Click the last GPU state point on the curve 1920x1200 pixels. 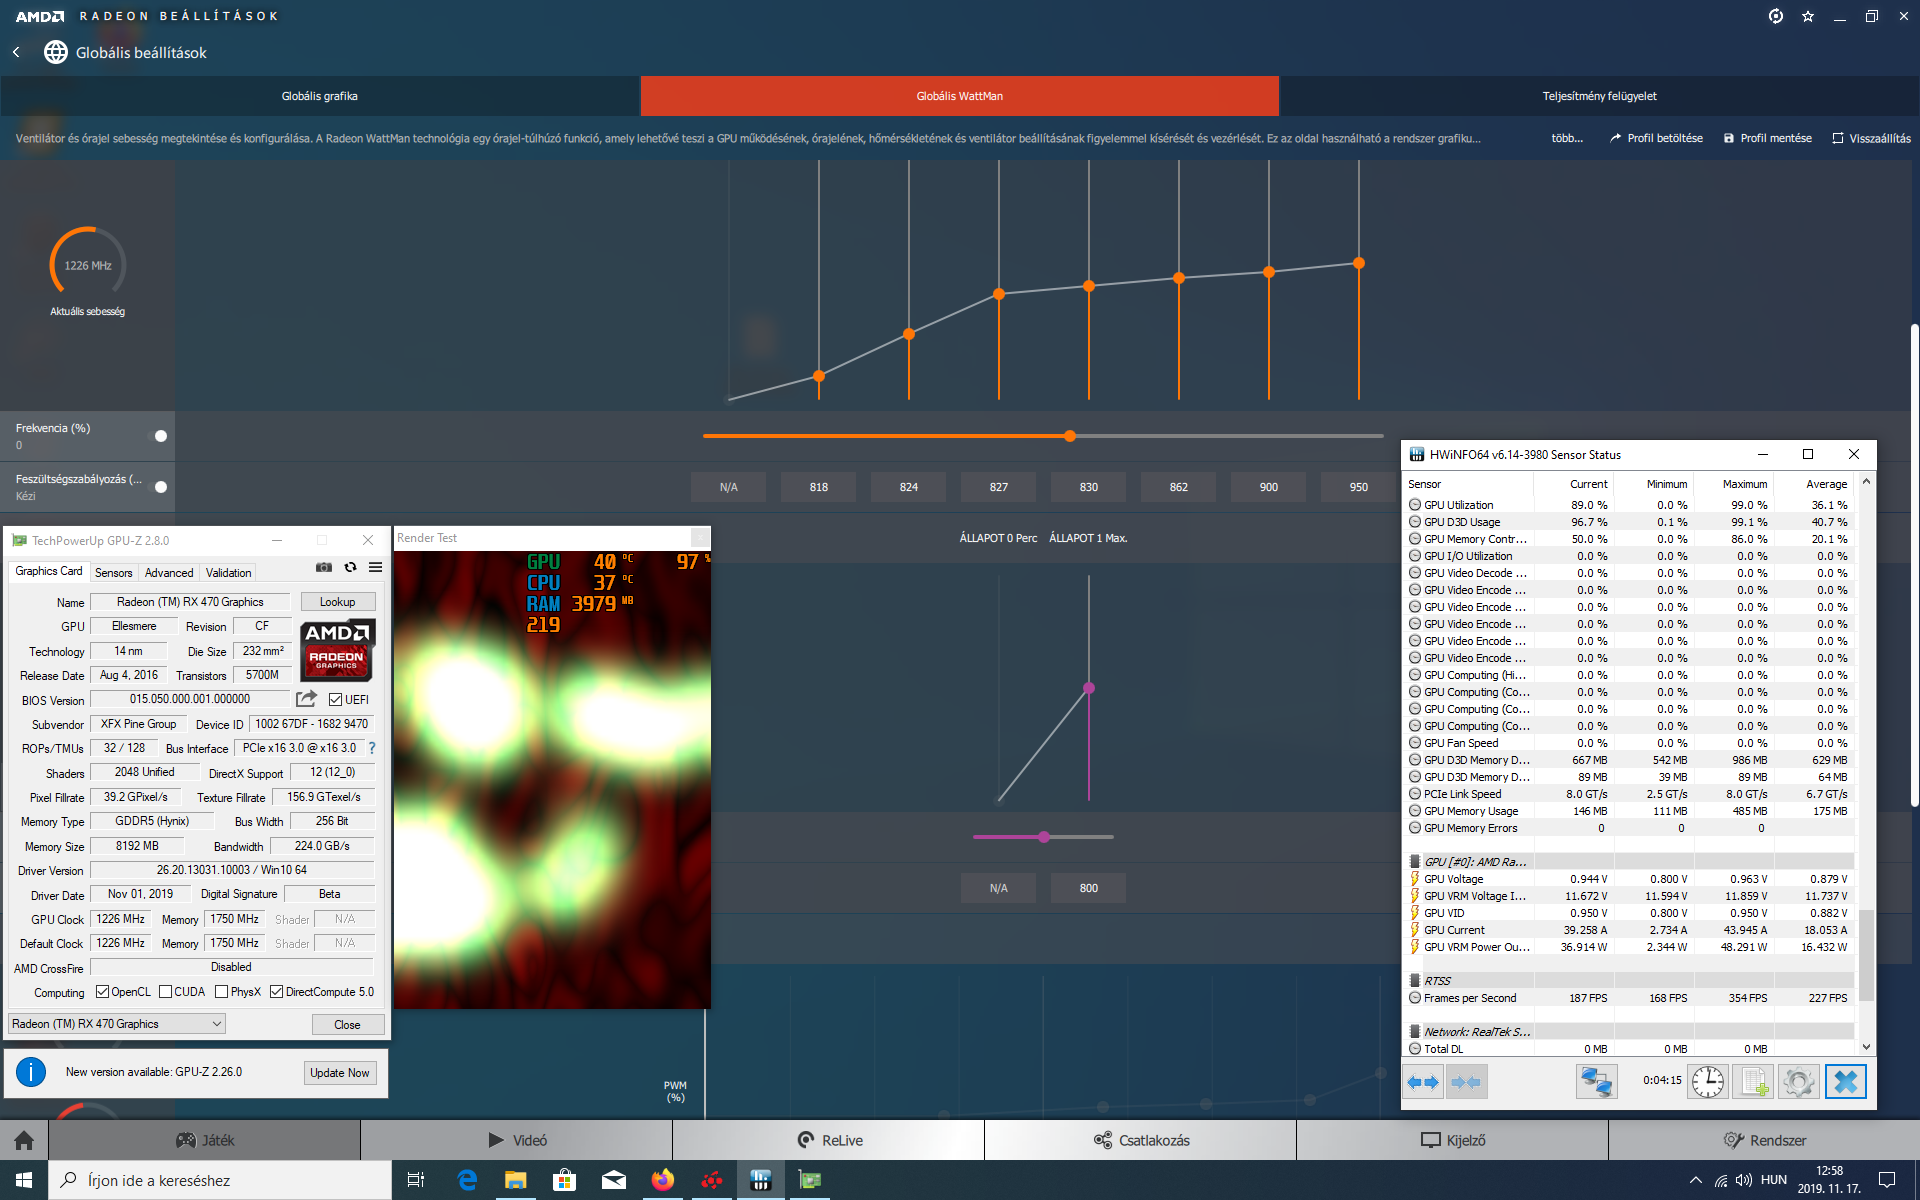(x=1359, y=263)
